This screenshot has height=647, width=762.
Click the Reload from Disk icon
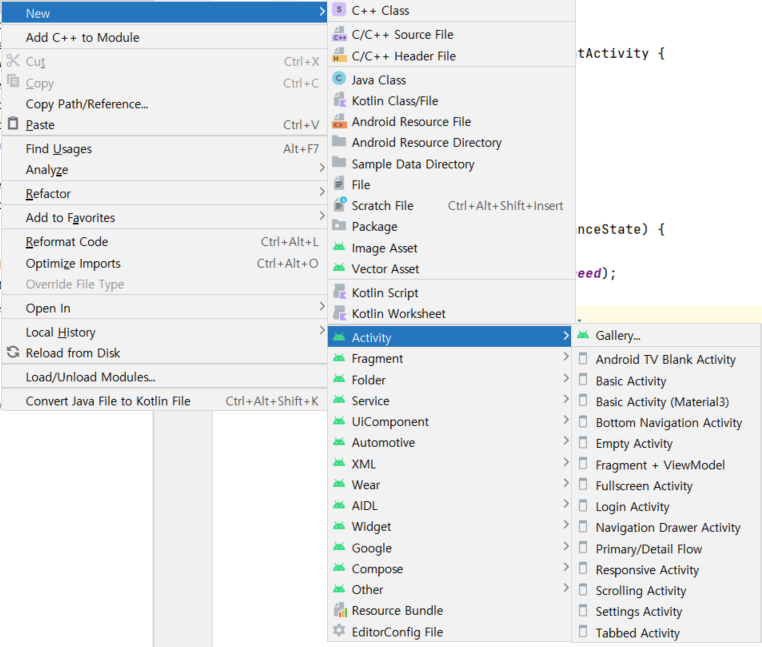click(x=13, y=352)
